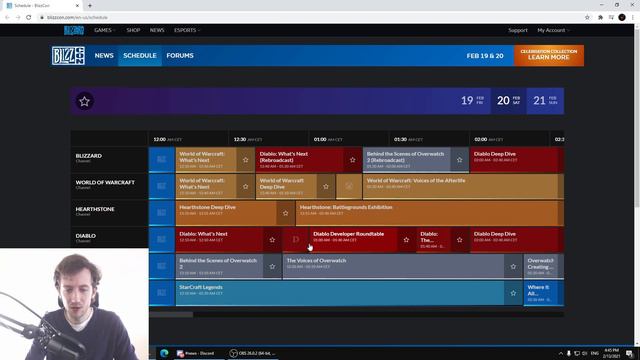640x360 pixels.
Task: Favorite World of Warcraft Deep Dive
Action: [x=326, y=187]
